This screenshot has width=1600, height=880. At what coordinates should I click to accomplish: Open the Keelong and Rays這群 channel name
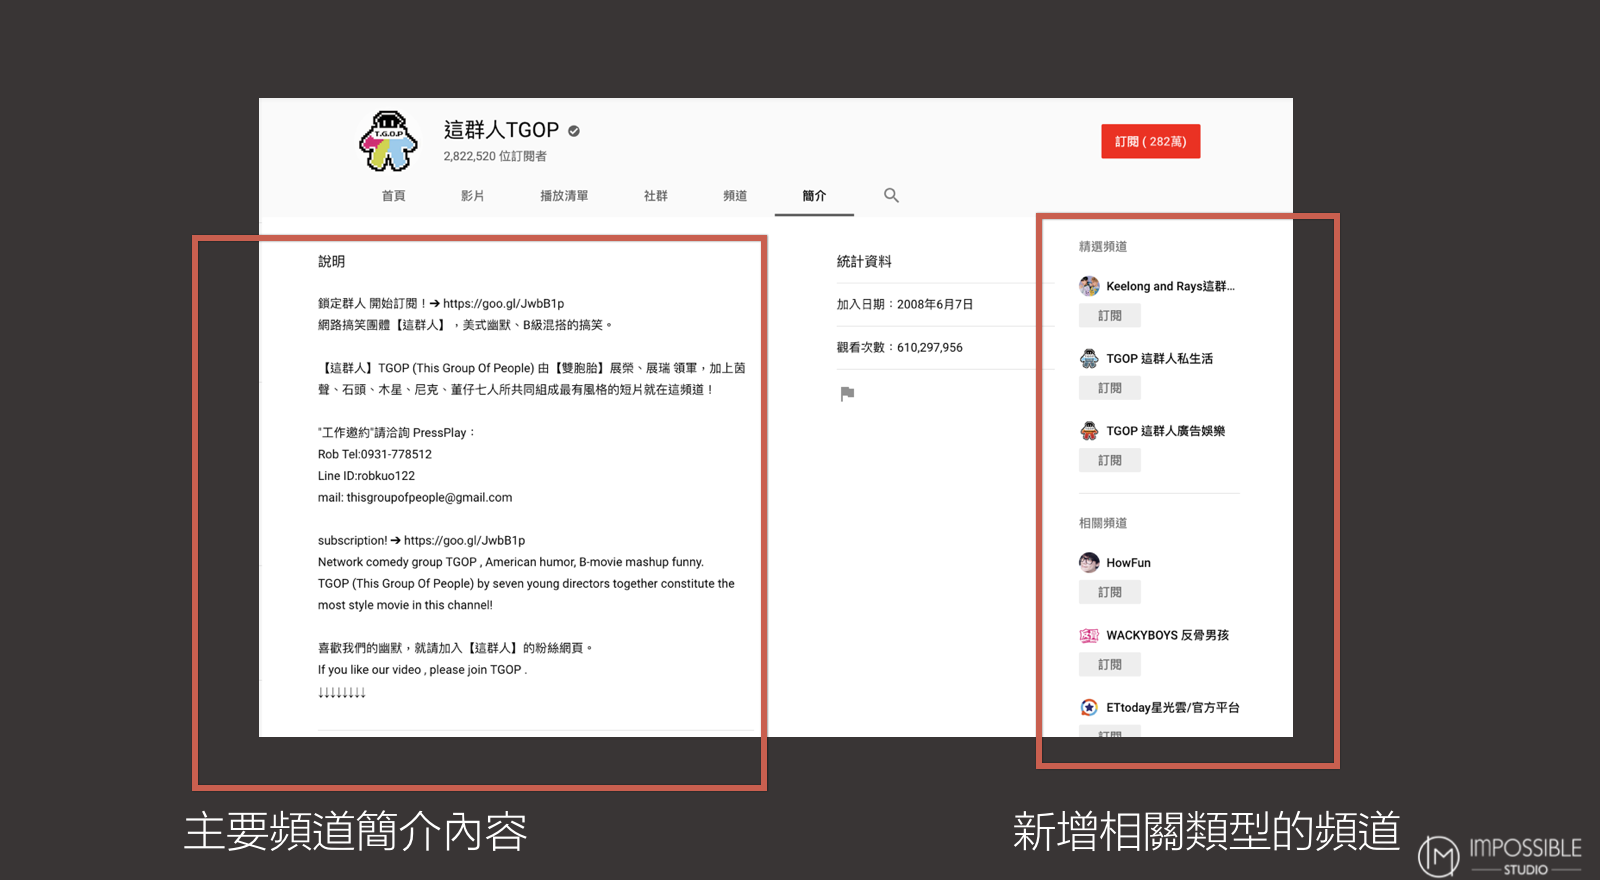coord(1170,286)
